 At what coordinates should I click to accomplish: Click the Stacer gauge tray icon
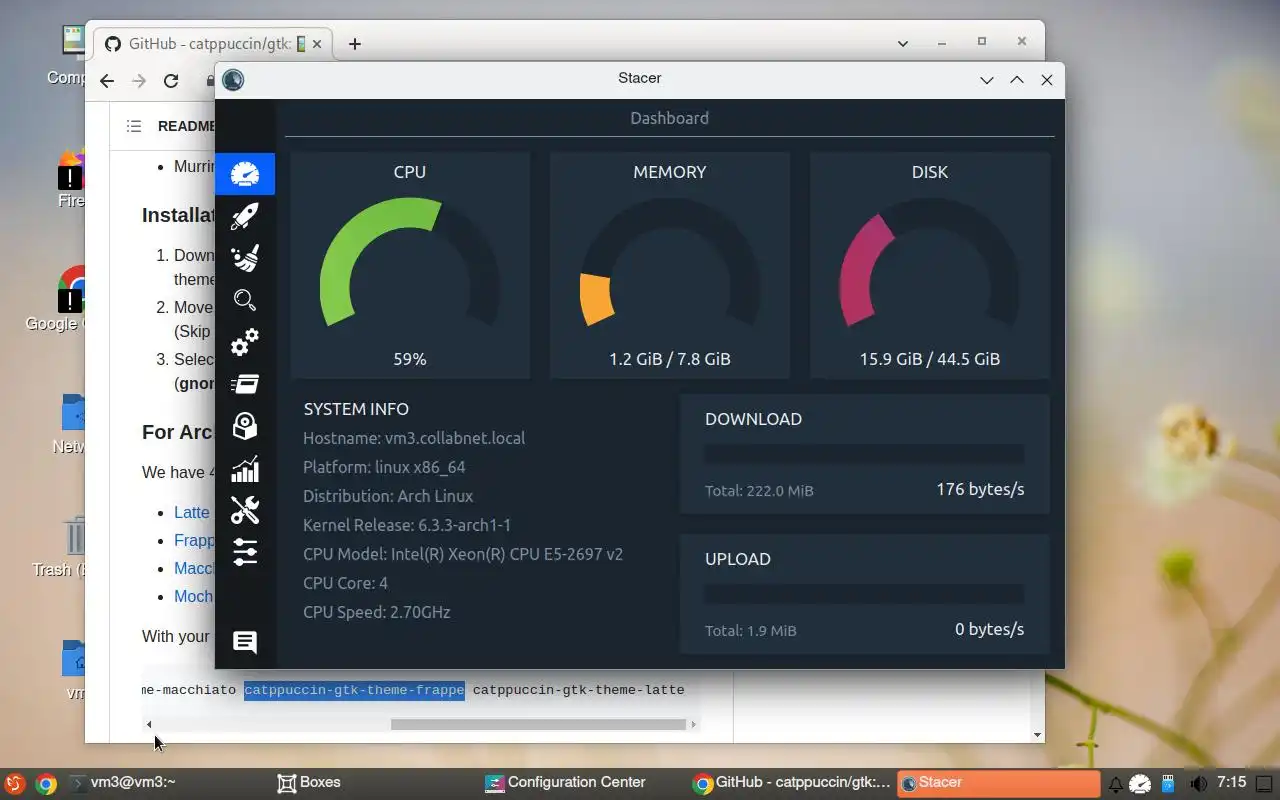coord(1142,783)
